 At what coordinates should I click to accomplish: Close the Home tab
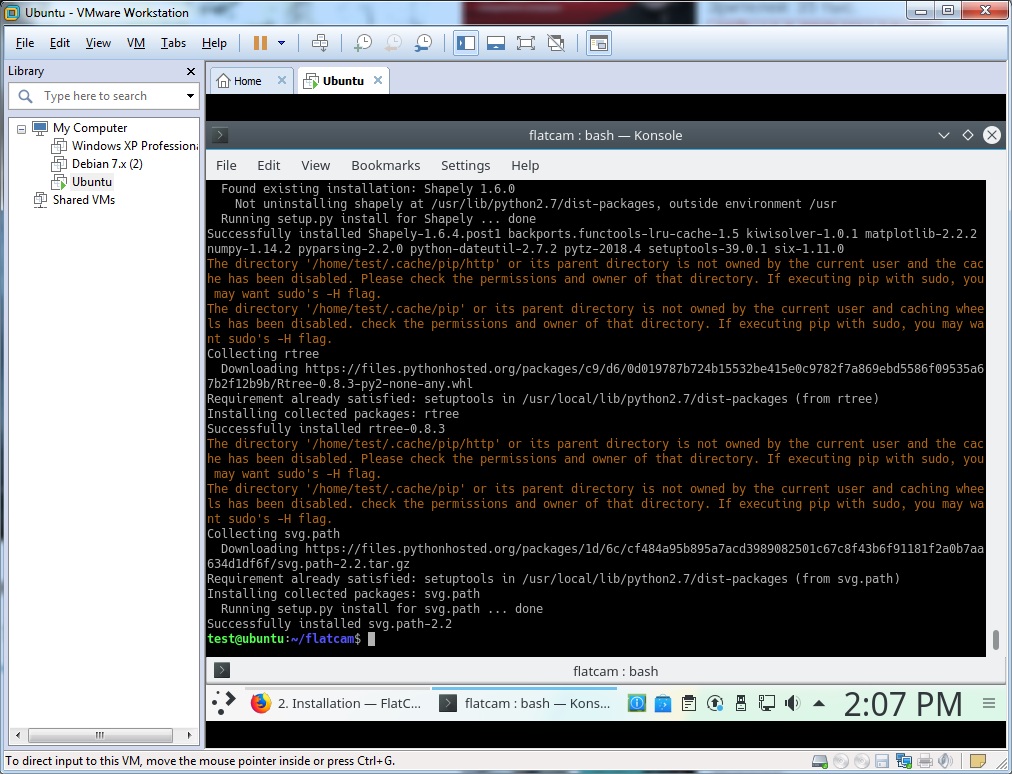point(282,80)
